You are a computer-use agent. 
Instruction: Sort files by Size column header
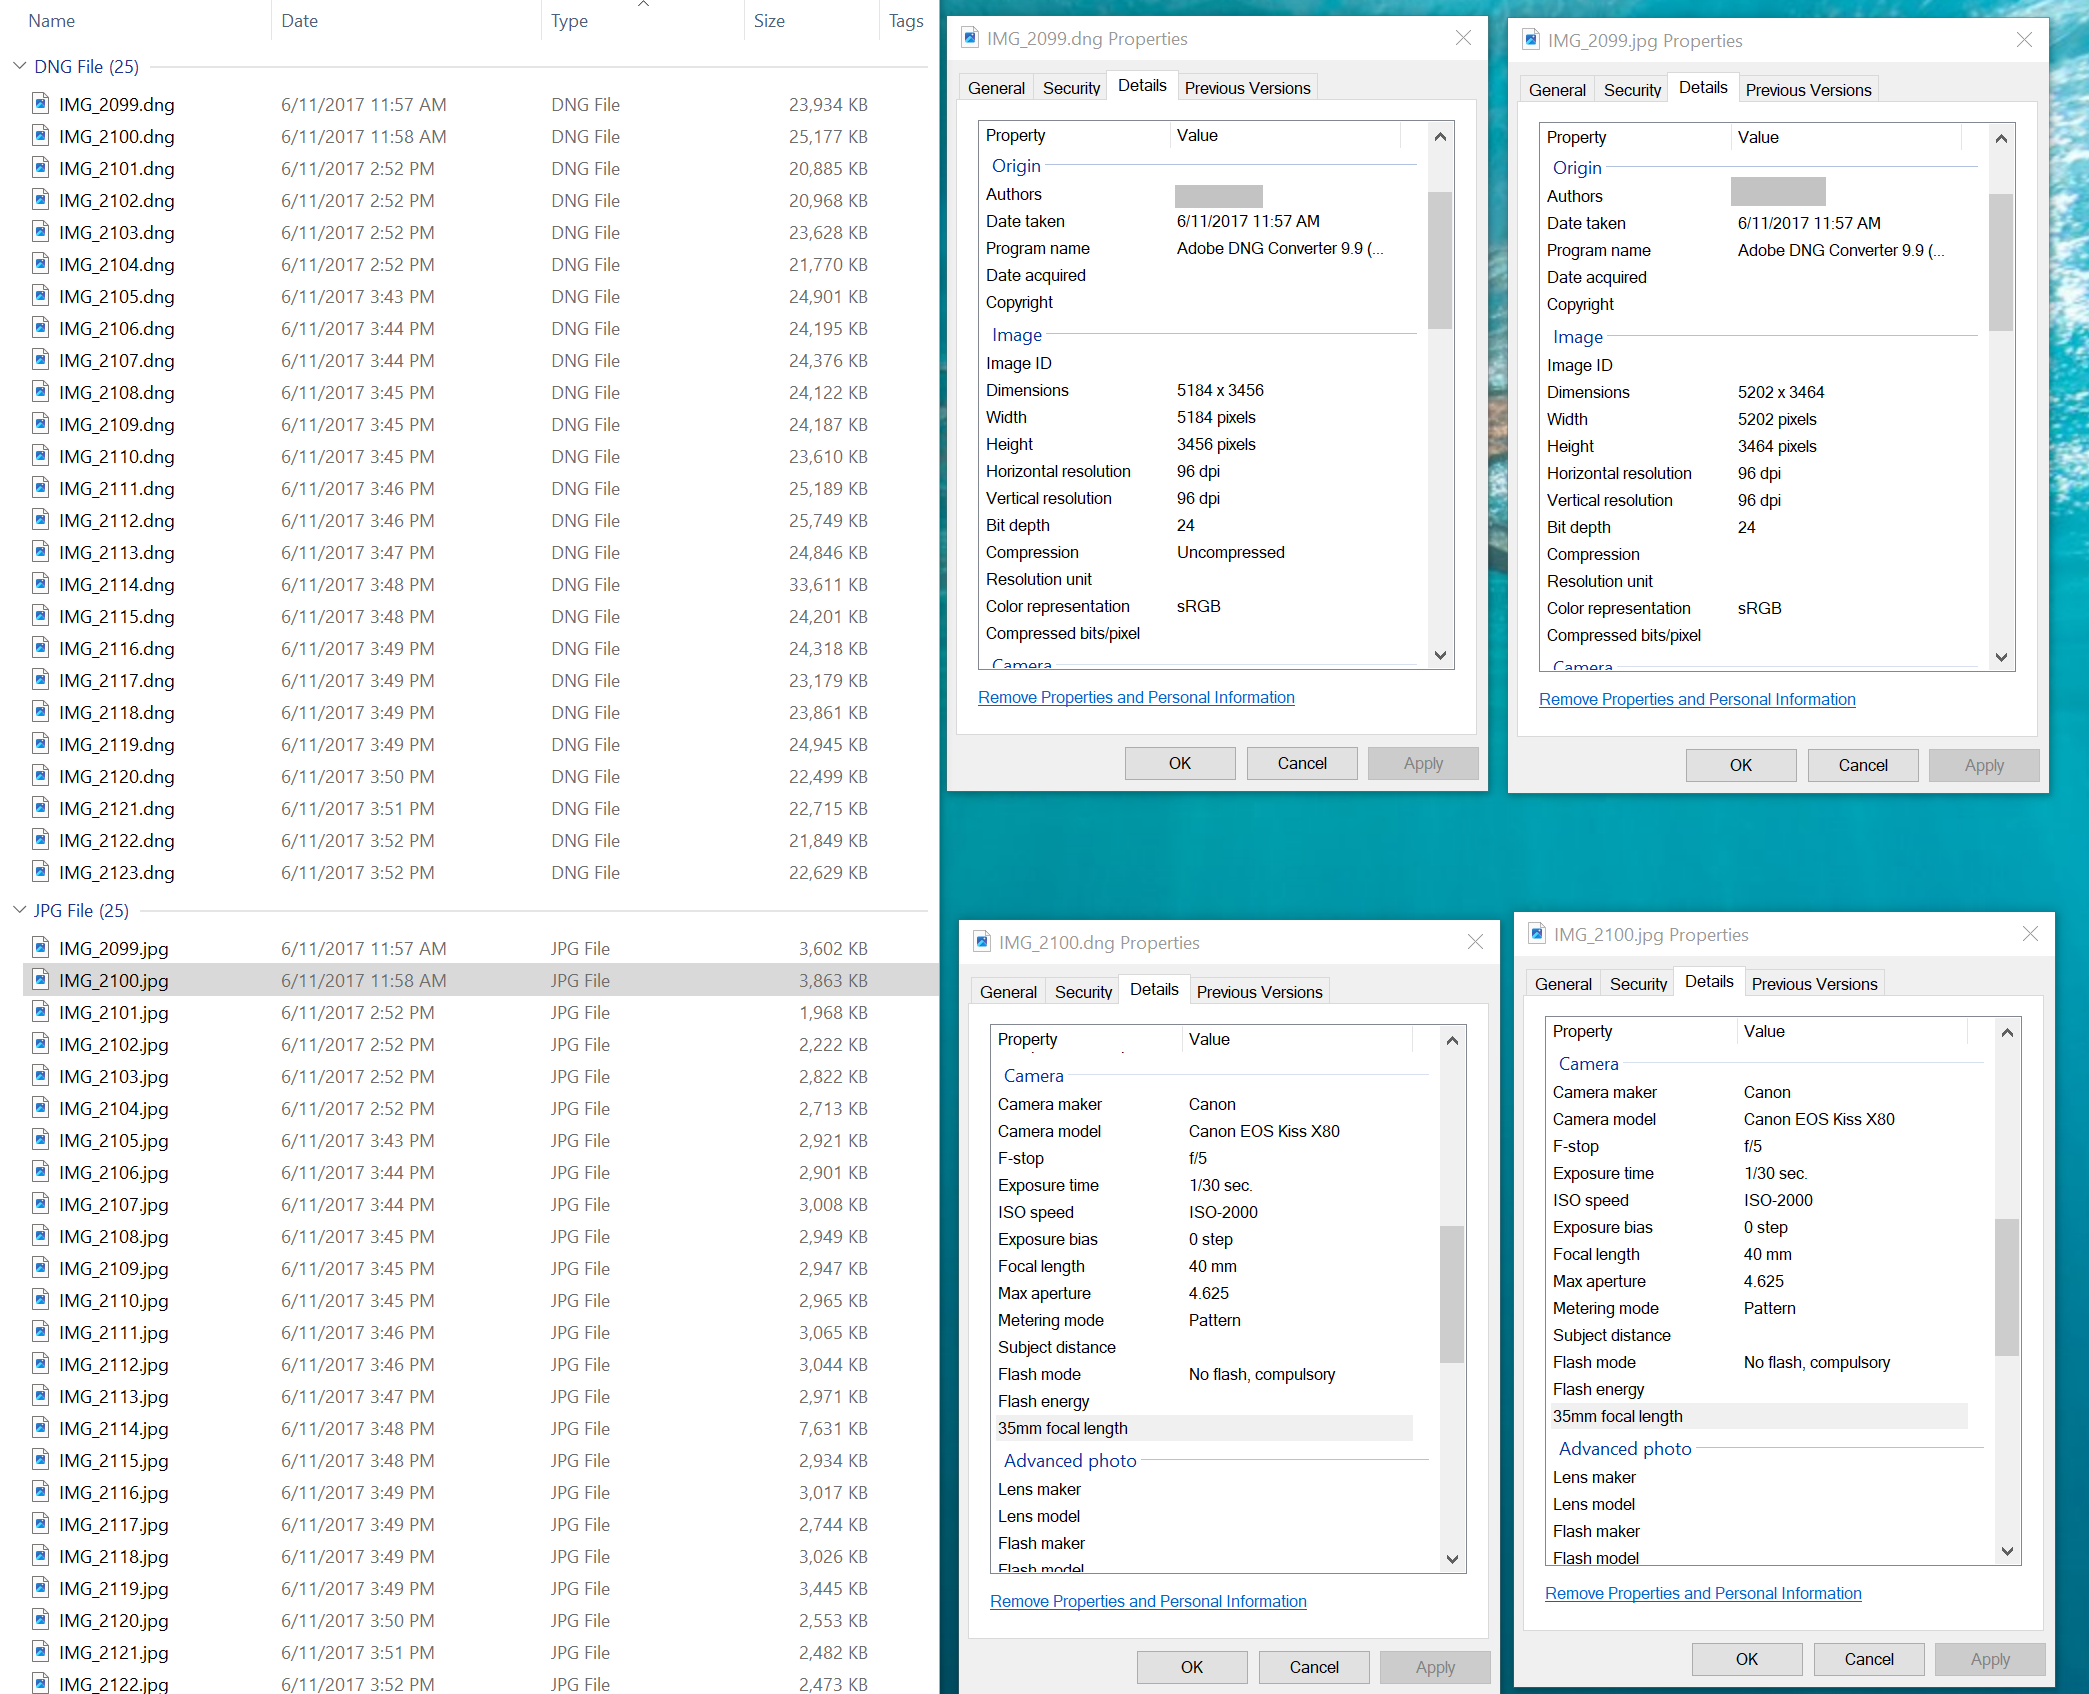(x=769, y=21)
